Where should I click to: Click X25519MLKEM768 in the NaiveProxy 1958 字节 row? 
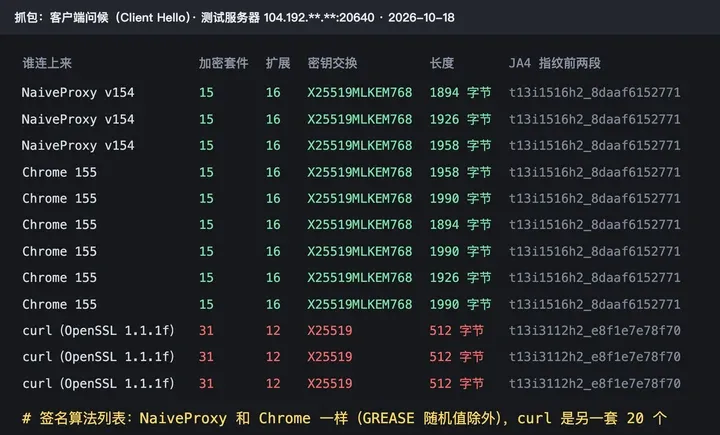(x=360, y=145)
